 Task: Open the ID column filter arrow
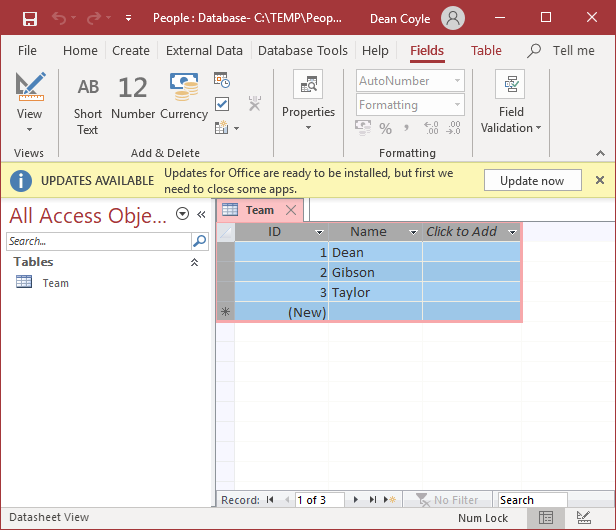319,232
